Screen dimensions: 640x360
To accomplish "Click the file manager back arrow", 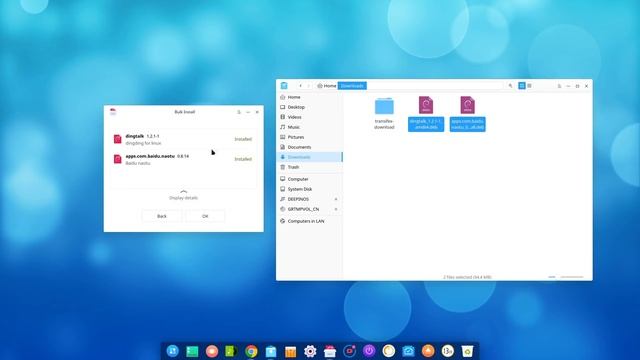I will (300, 86).
